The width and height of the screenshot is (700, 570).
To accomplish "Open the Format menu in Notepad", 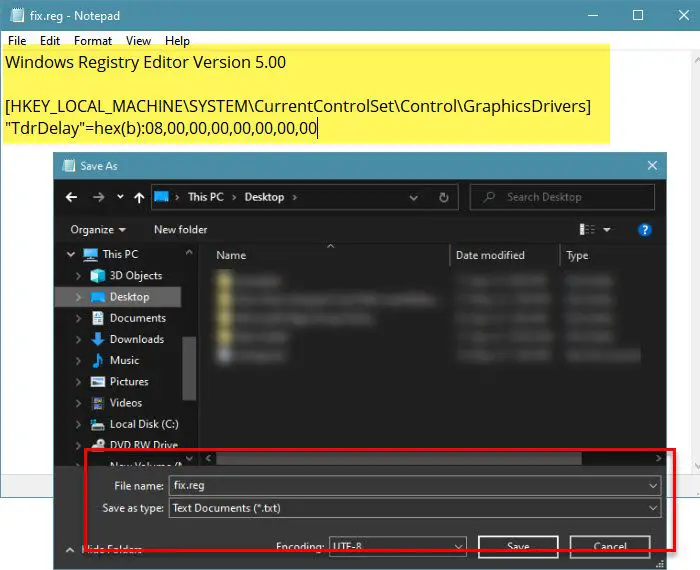I will tap(93, 41).
